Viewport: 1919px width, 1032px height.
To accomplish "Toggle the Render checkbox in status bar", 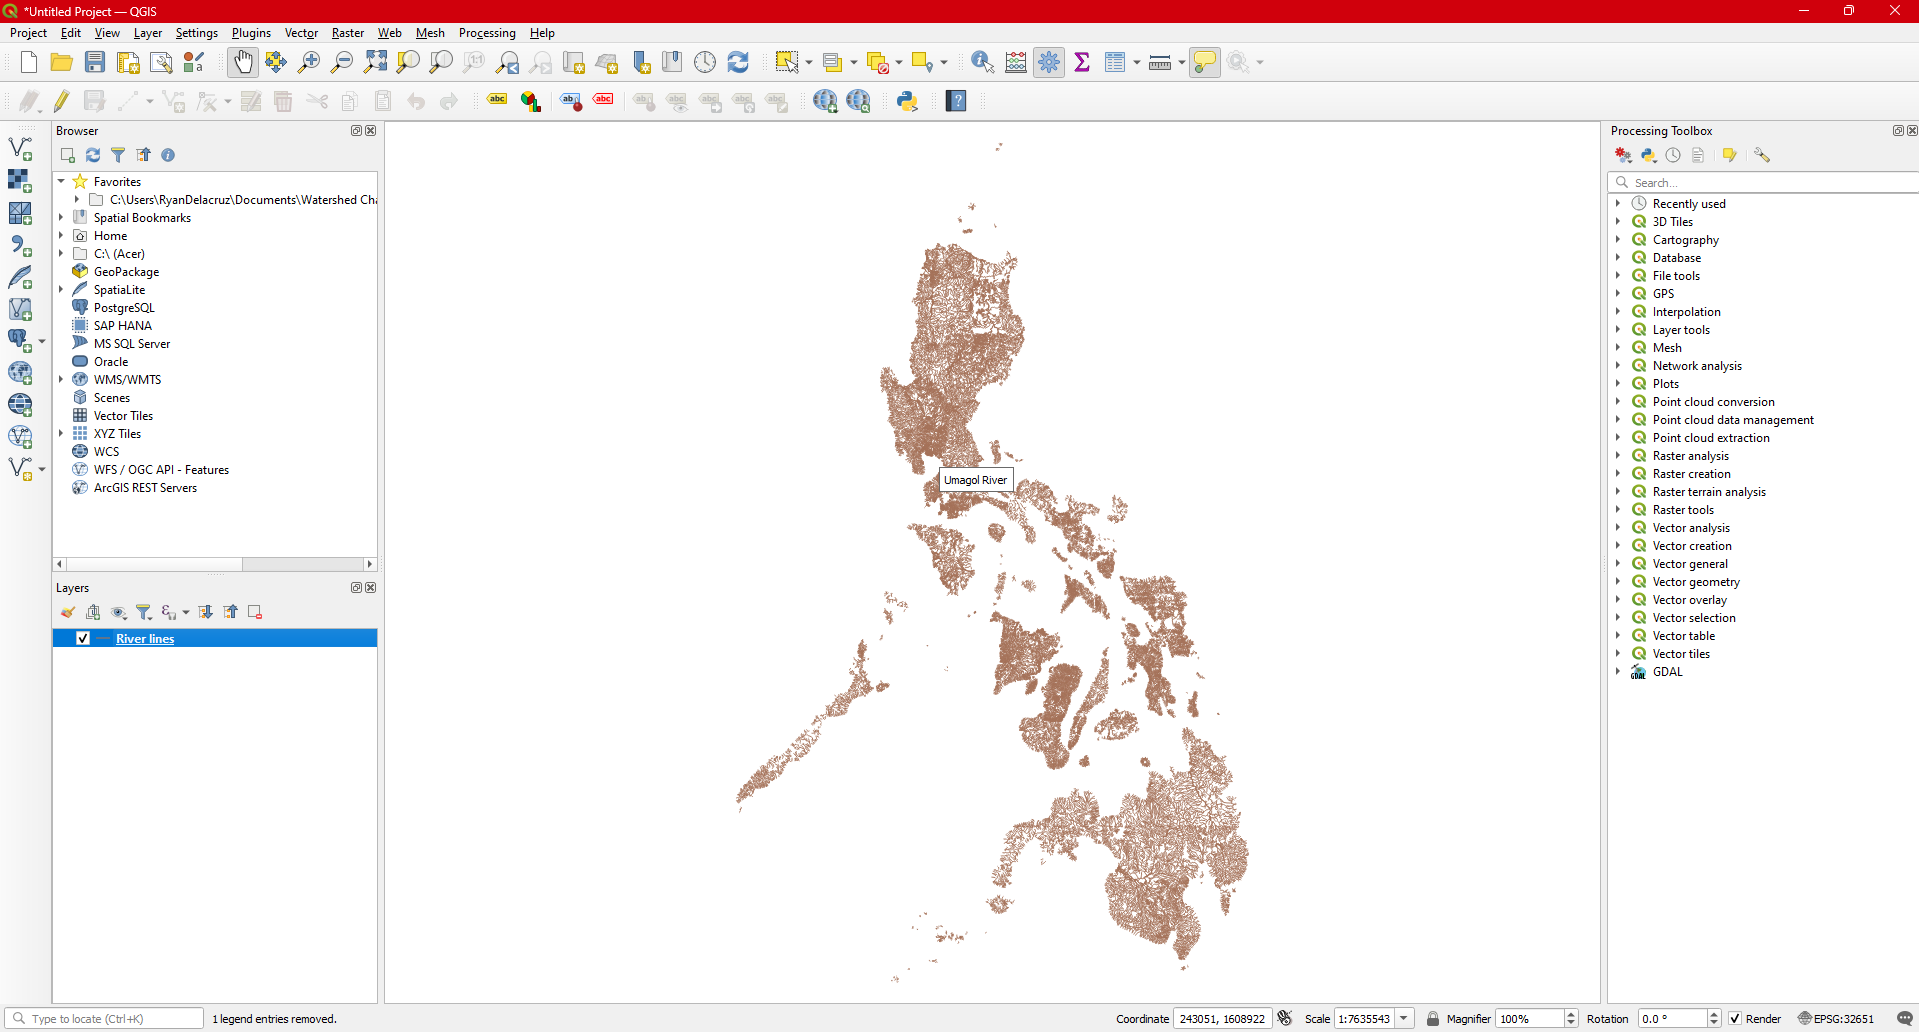I will click(1735, 1019).
